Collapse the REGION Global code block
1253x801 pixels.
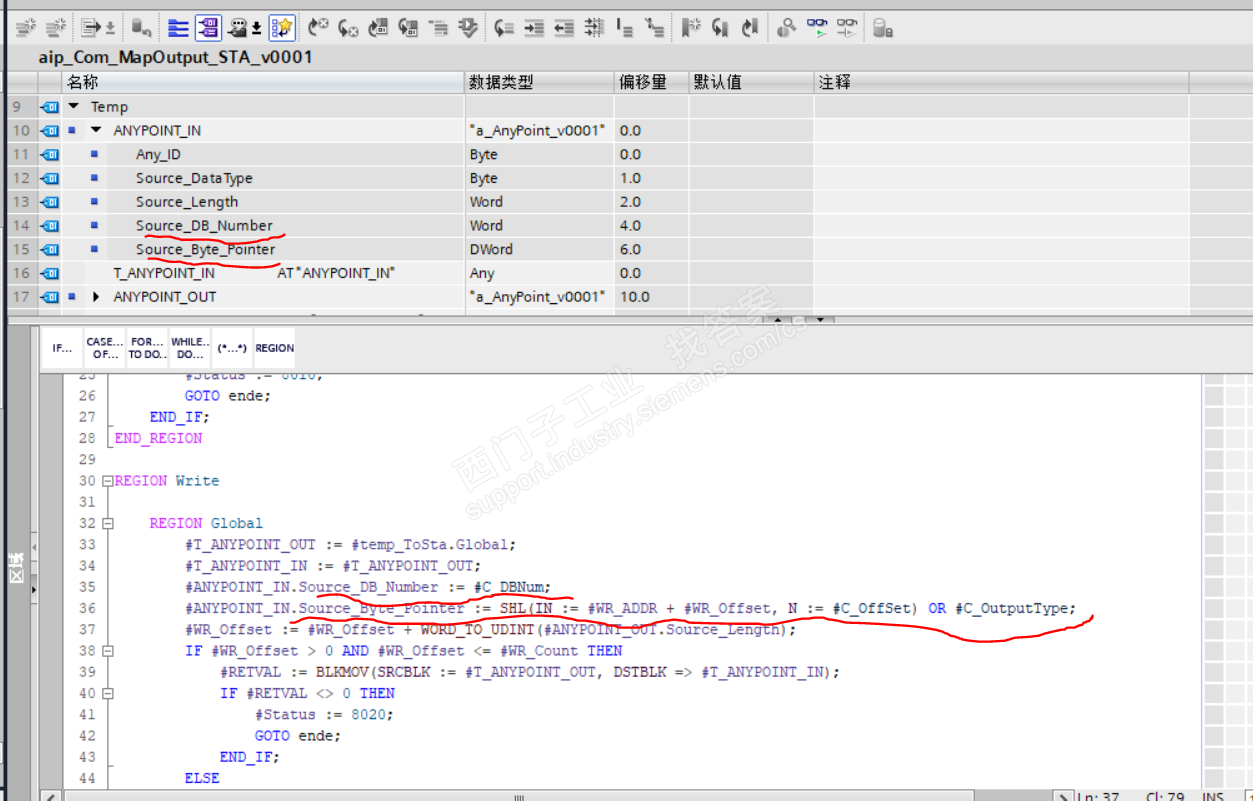(108, 523)
